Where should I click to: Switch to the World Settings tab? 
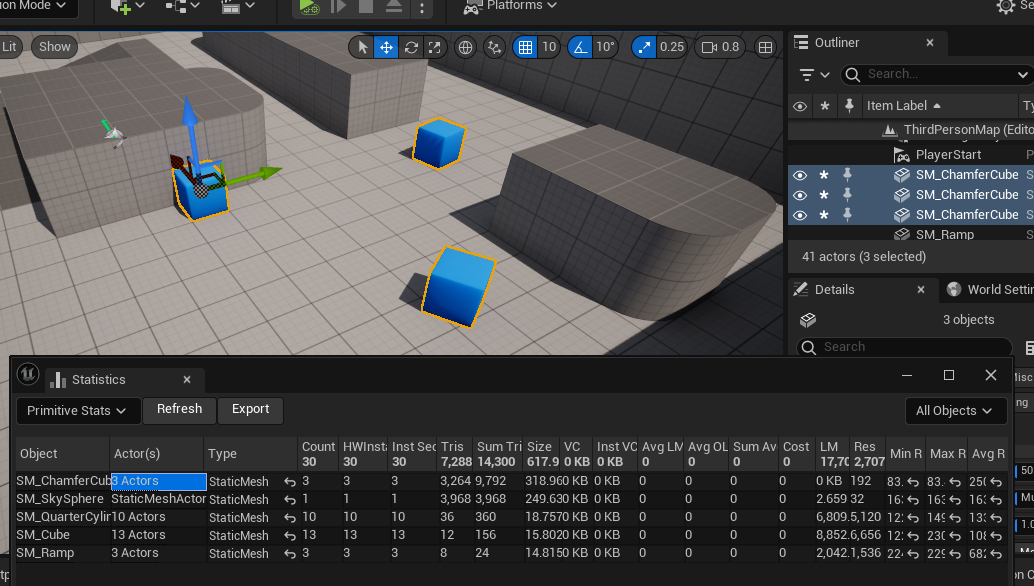pos(990,290)
